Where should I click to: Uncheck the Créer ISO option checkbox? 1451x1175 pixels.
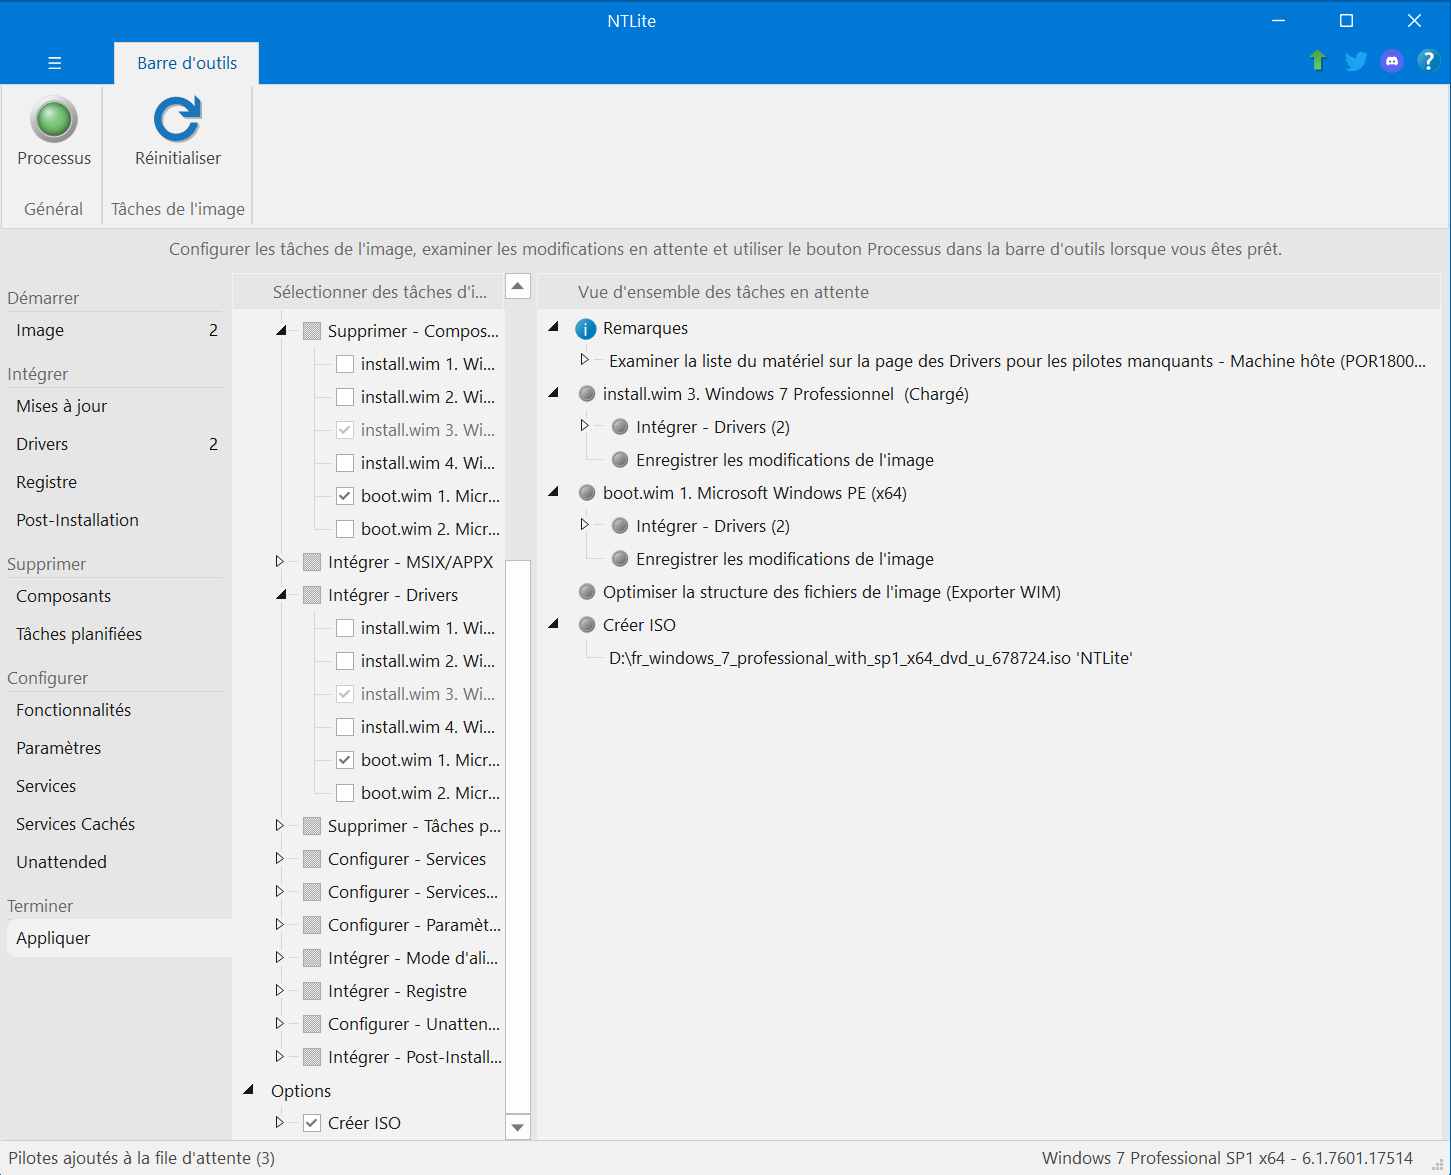[x=312, y=1123]
